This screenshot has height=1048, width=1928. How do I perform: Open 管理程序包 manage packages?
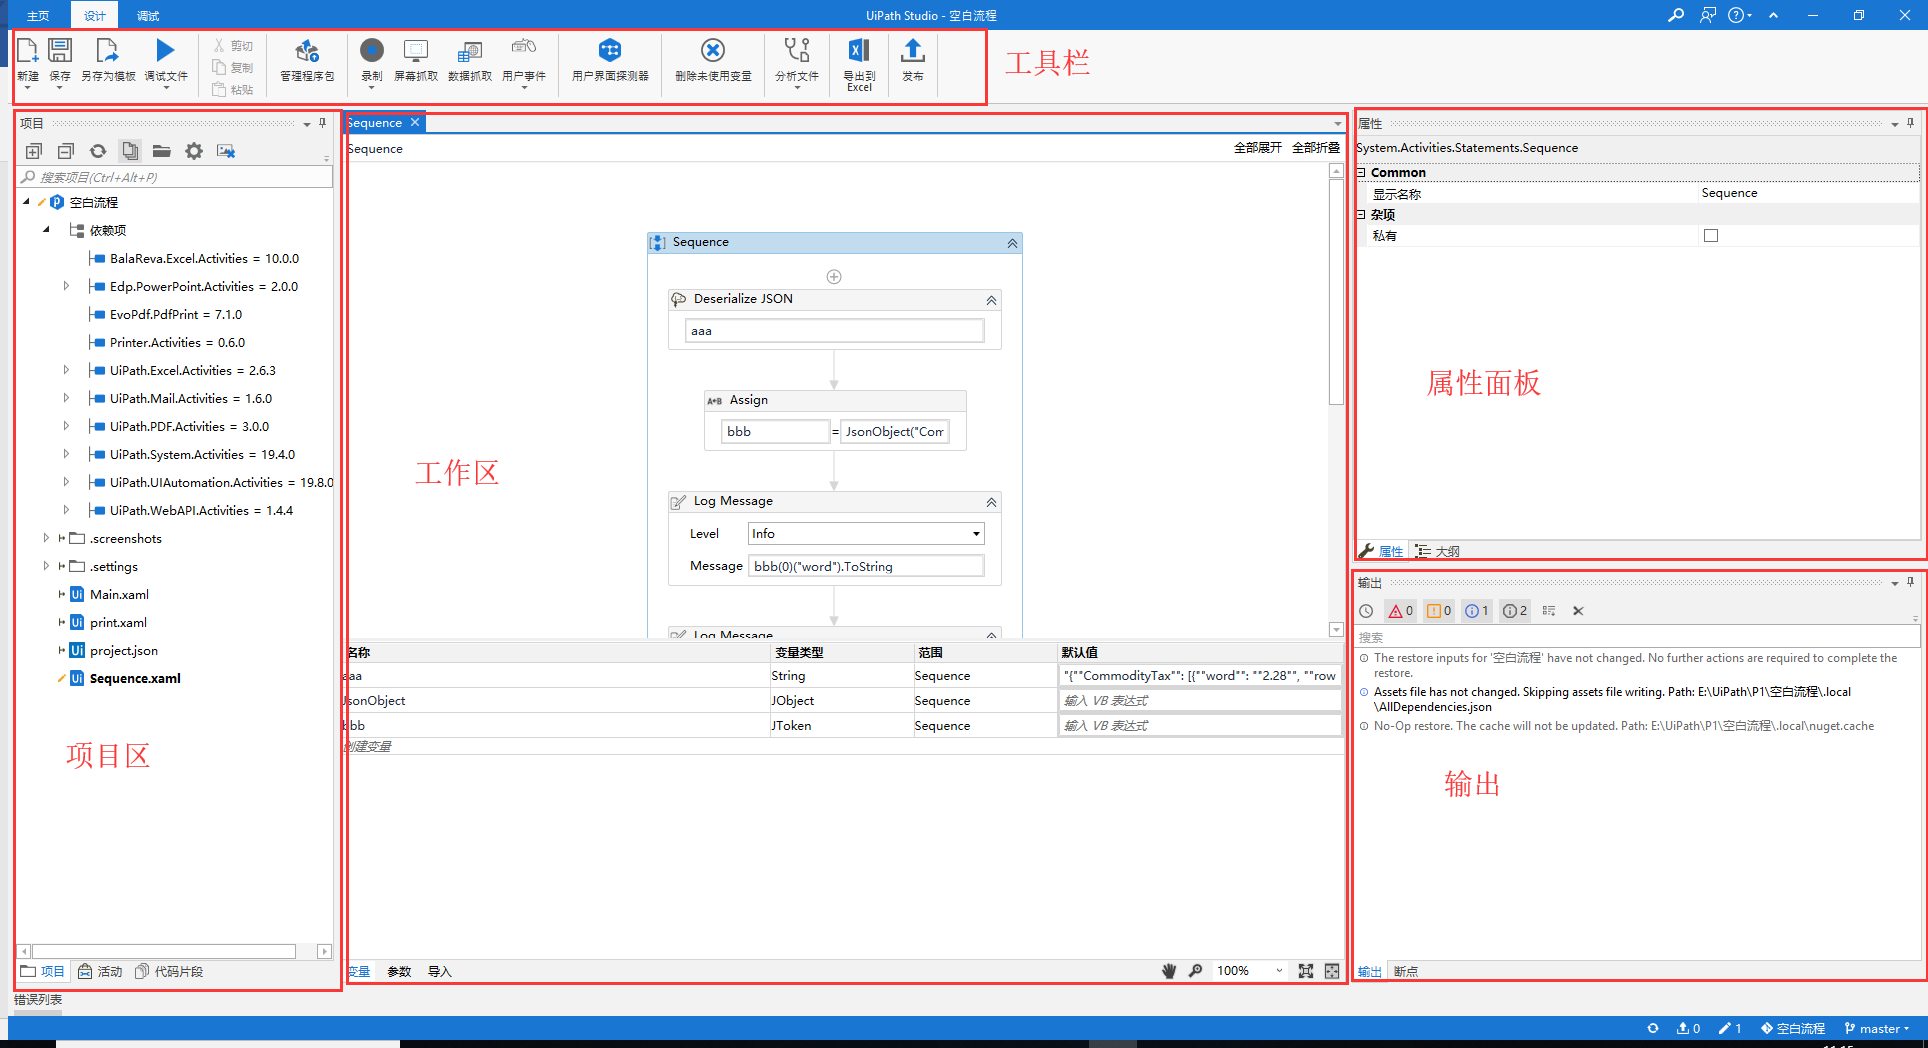307,60
